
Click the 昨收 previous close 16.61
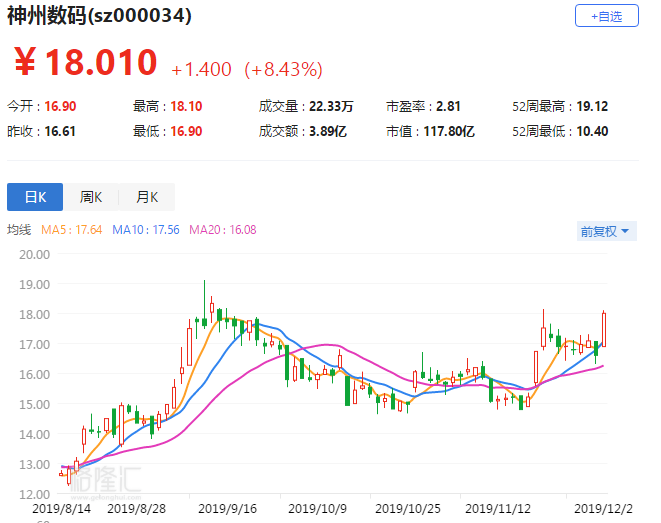(60, 131)
